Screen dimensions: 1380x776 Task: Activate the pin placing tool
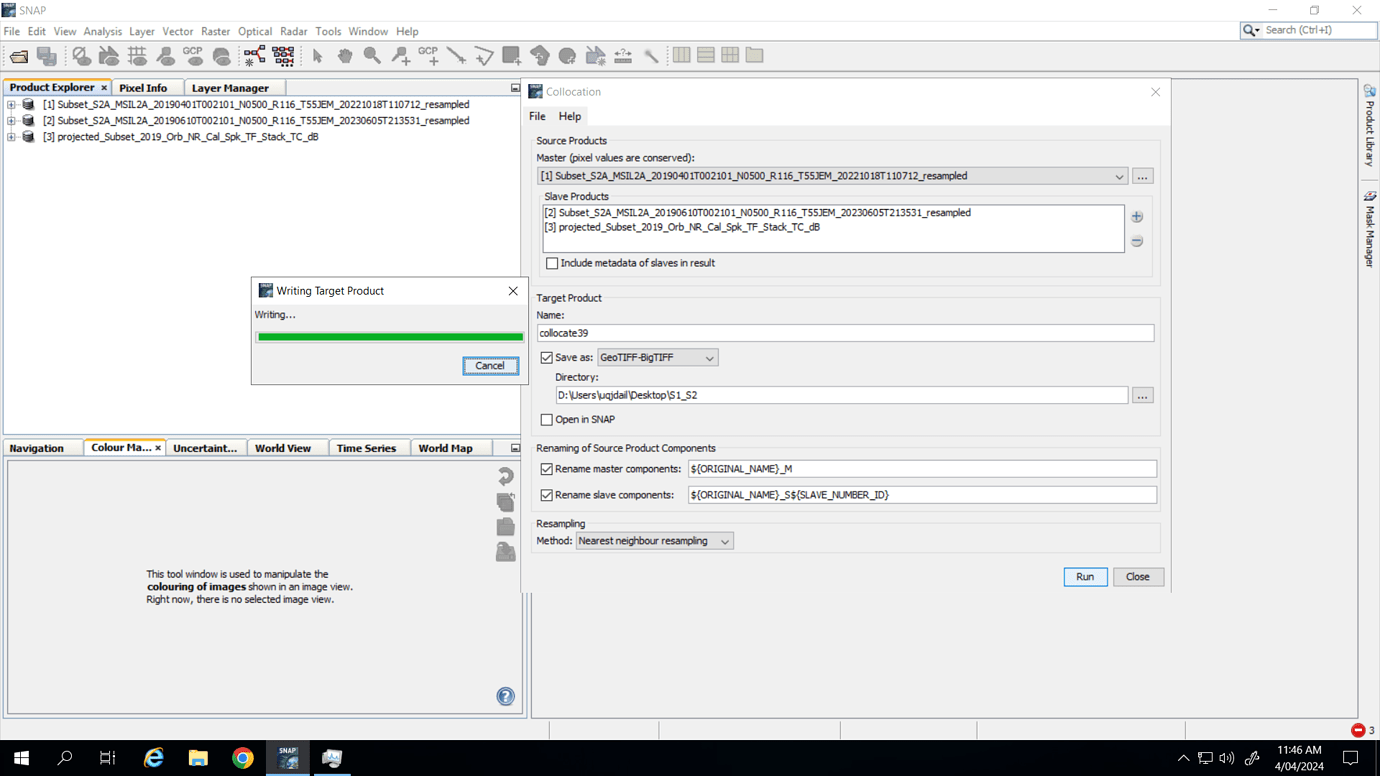[x=401, y=55]
